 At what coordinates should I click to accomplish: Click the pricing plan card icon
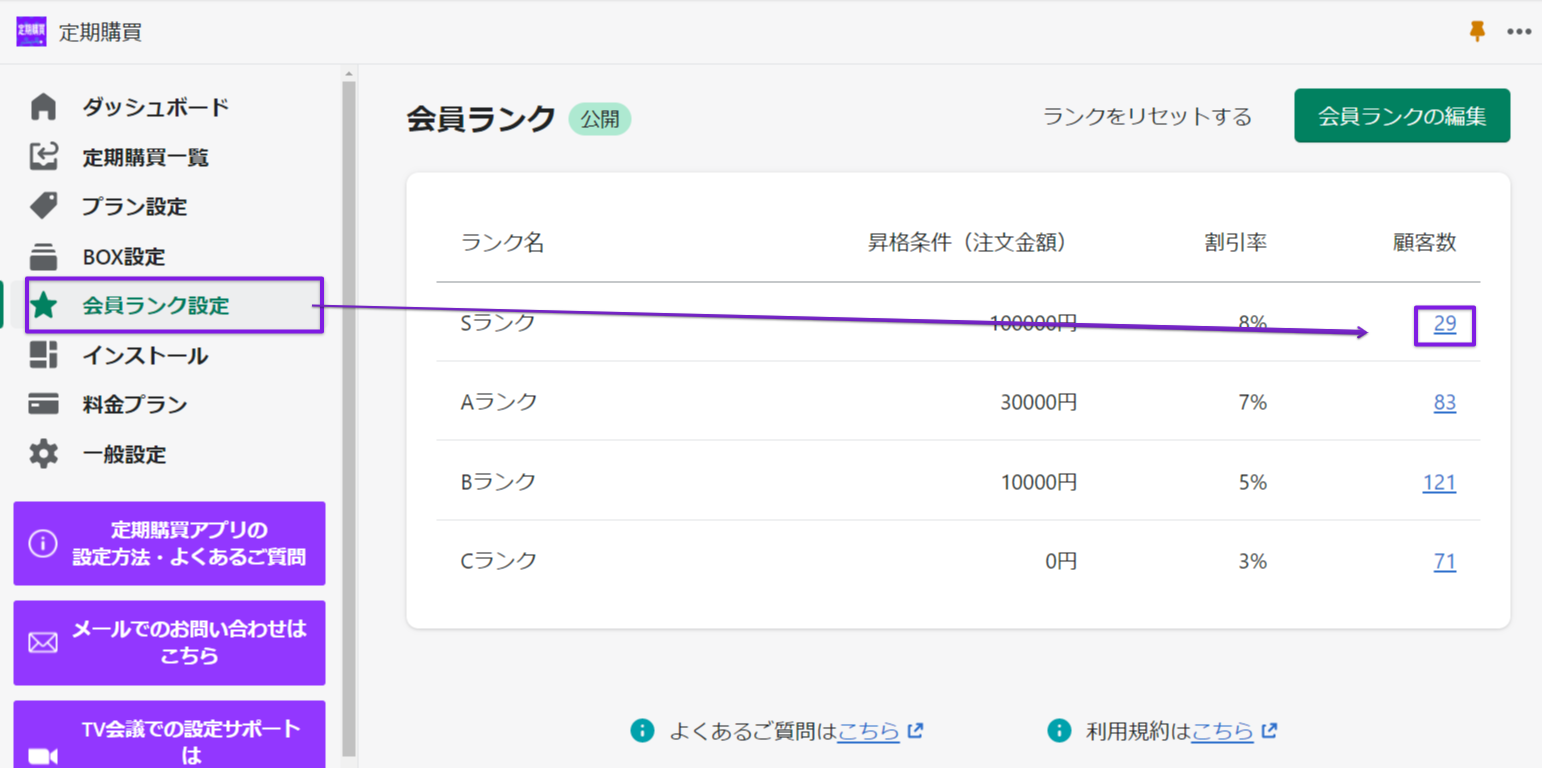click(x=44, y=404)
